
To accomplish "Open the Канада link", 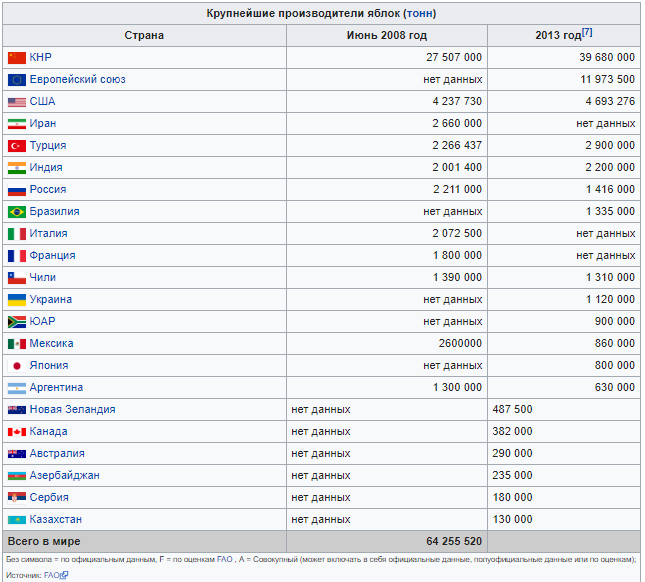I will point(49,432).
